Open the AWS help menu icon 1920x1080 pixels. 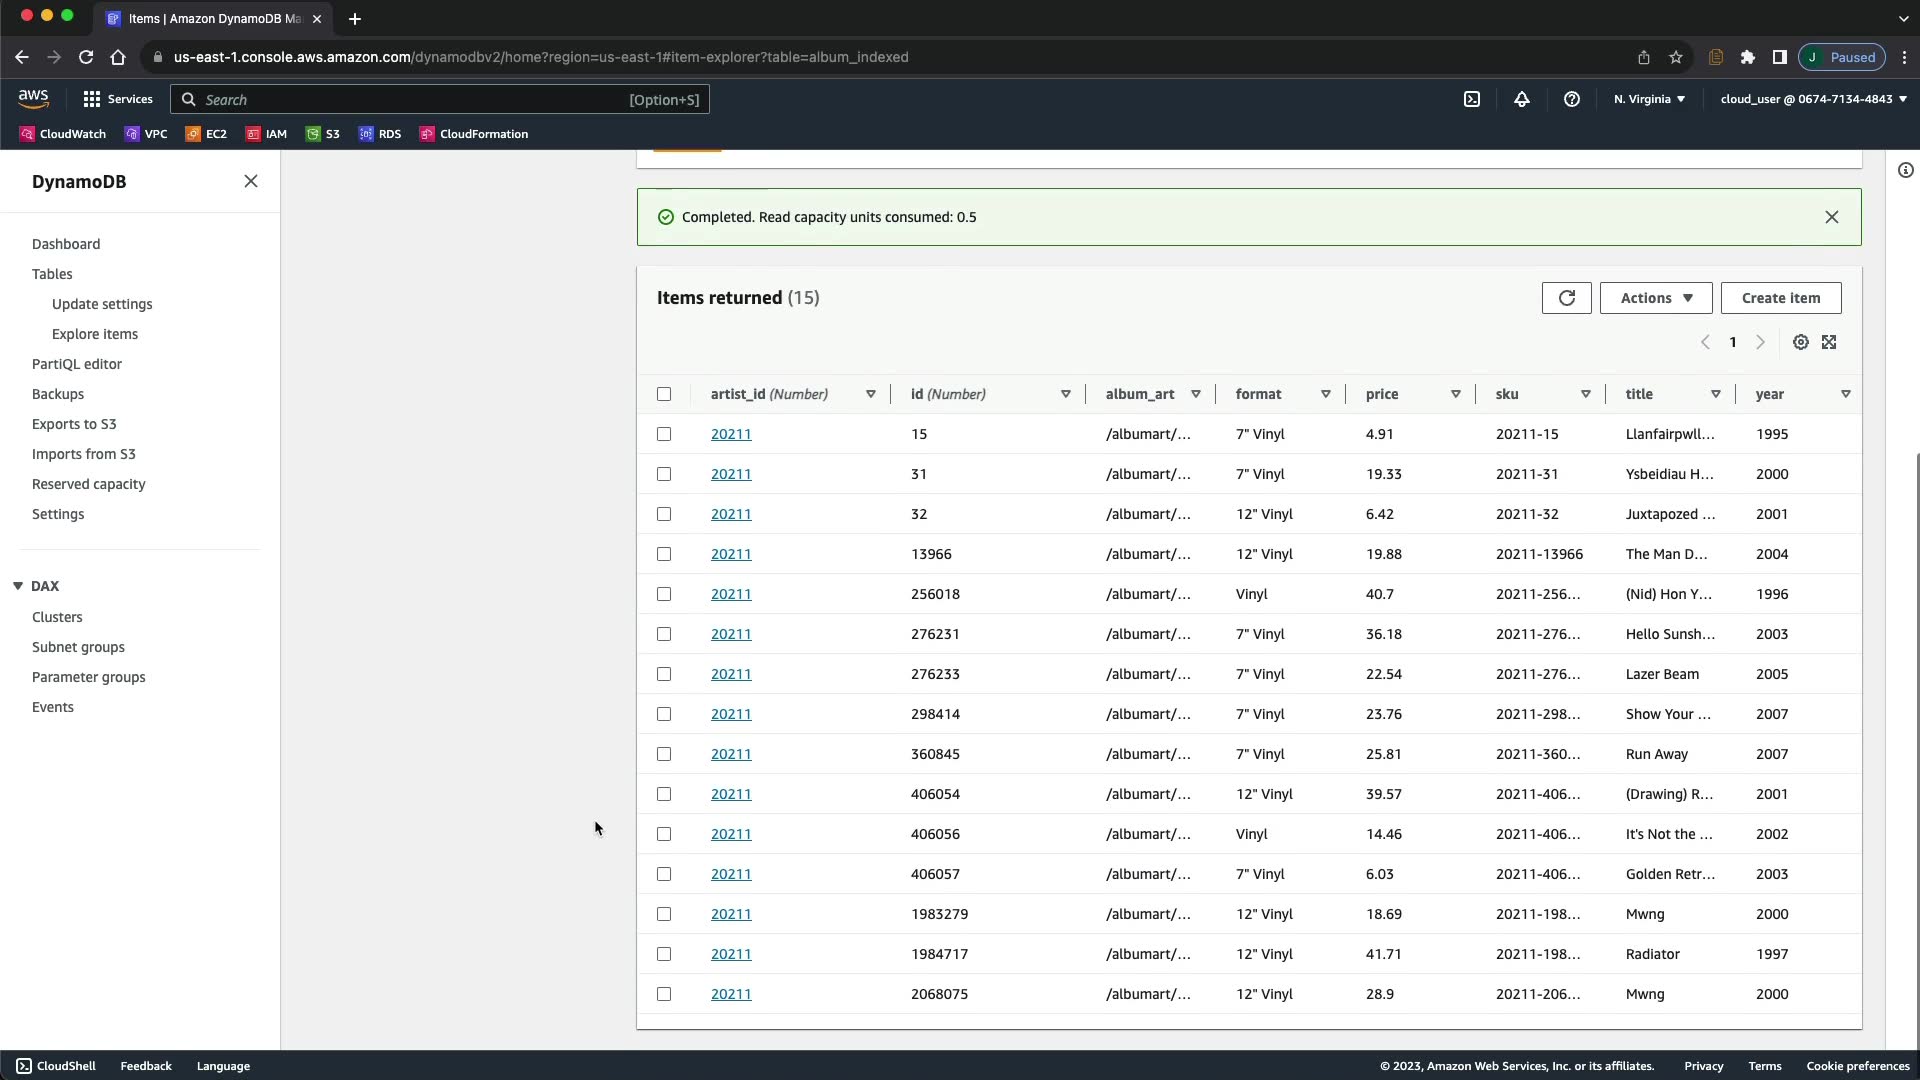coord(1572,99)
